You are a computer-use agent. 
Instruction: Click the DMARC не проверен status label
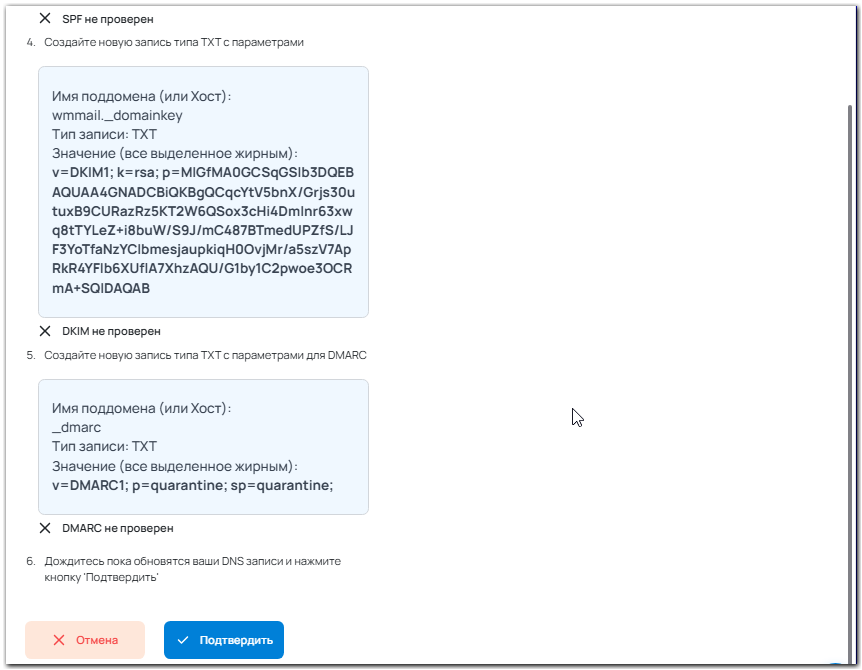coord(118,528)
